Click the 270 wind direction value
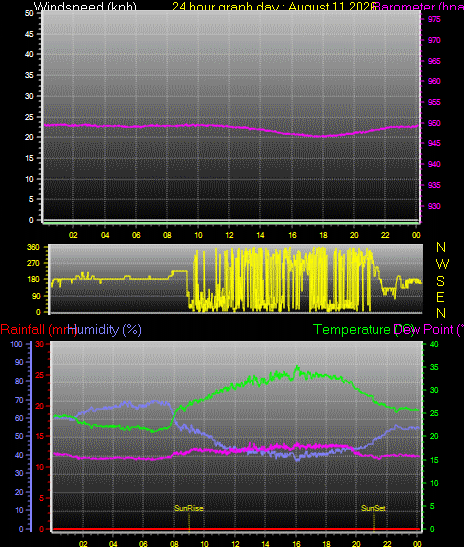 (x=33, y=263)
